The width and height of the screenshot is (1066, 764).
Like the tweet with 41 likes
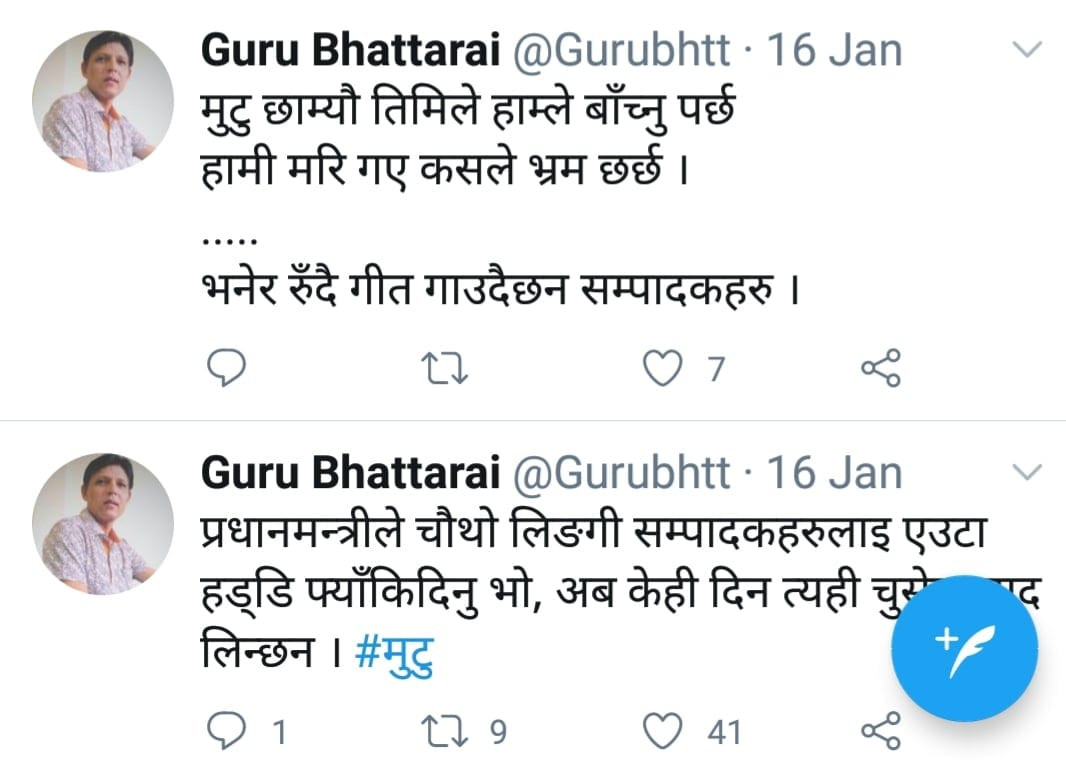[661, 731]
